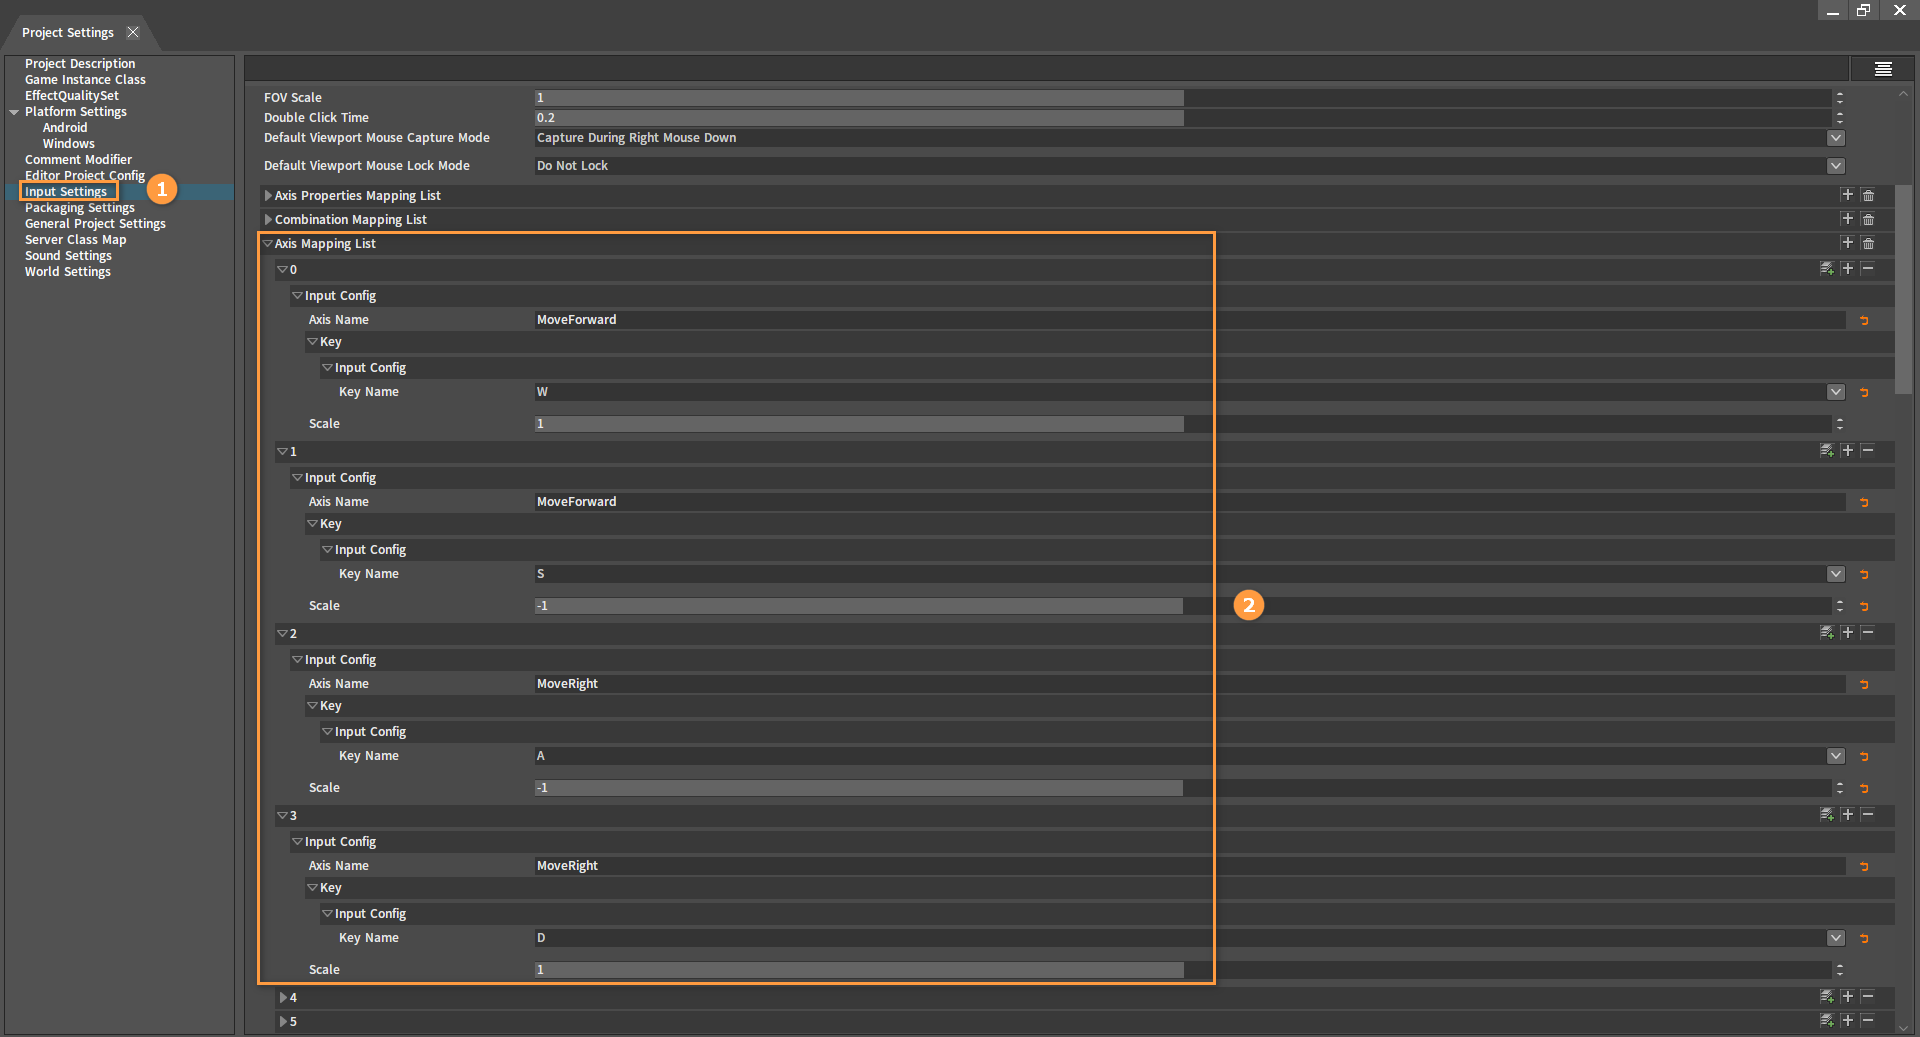Open Comment Modifier settings

coord(78,160)
